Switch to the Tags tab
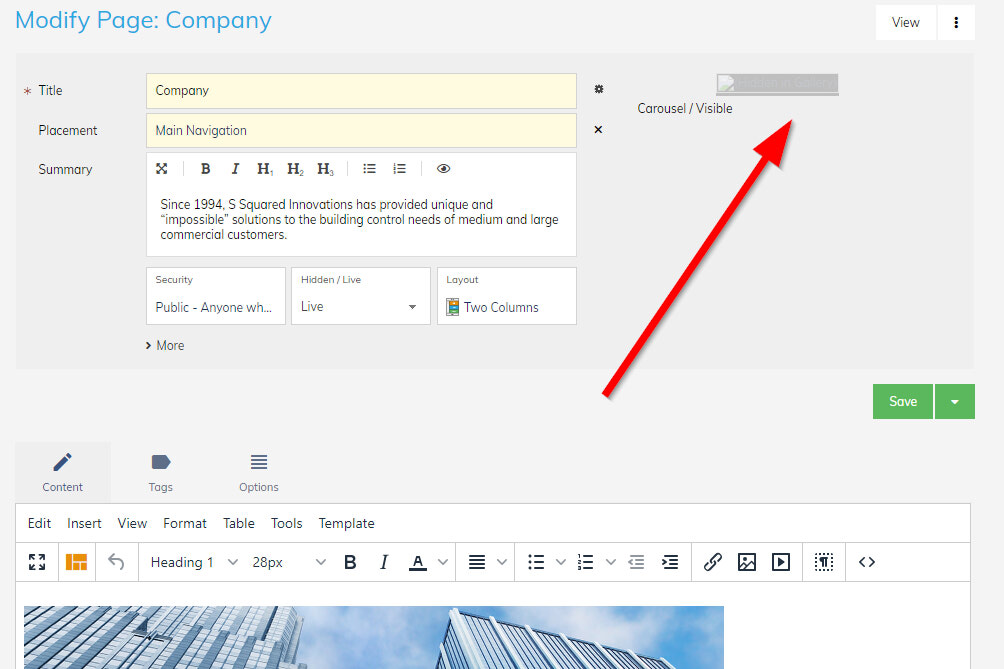 (160, 471)
